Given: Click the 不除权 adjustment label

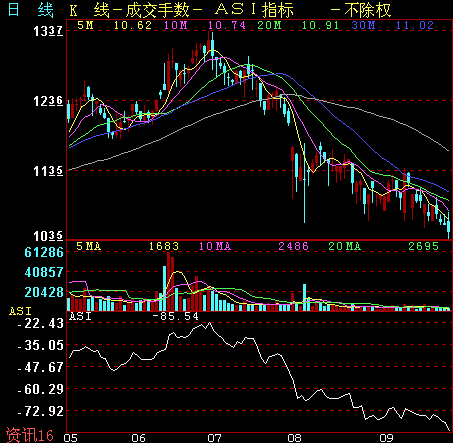Looking at the screenshot, I should (367, 10).
